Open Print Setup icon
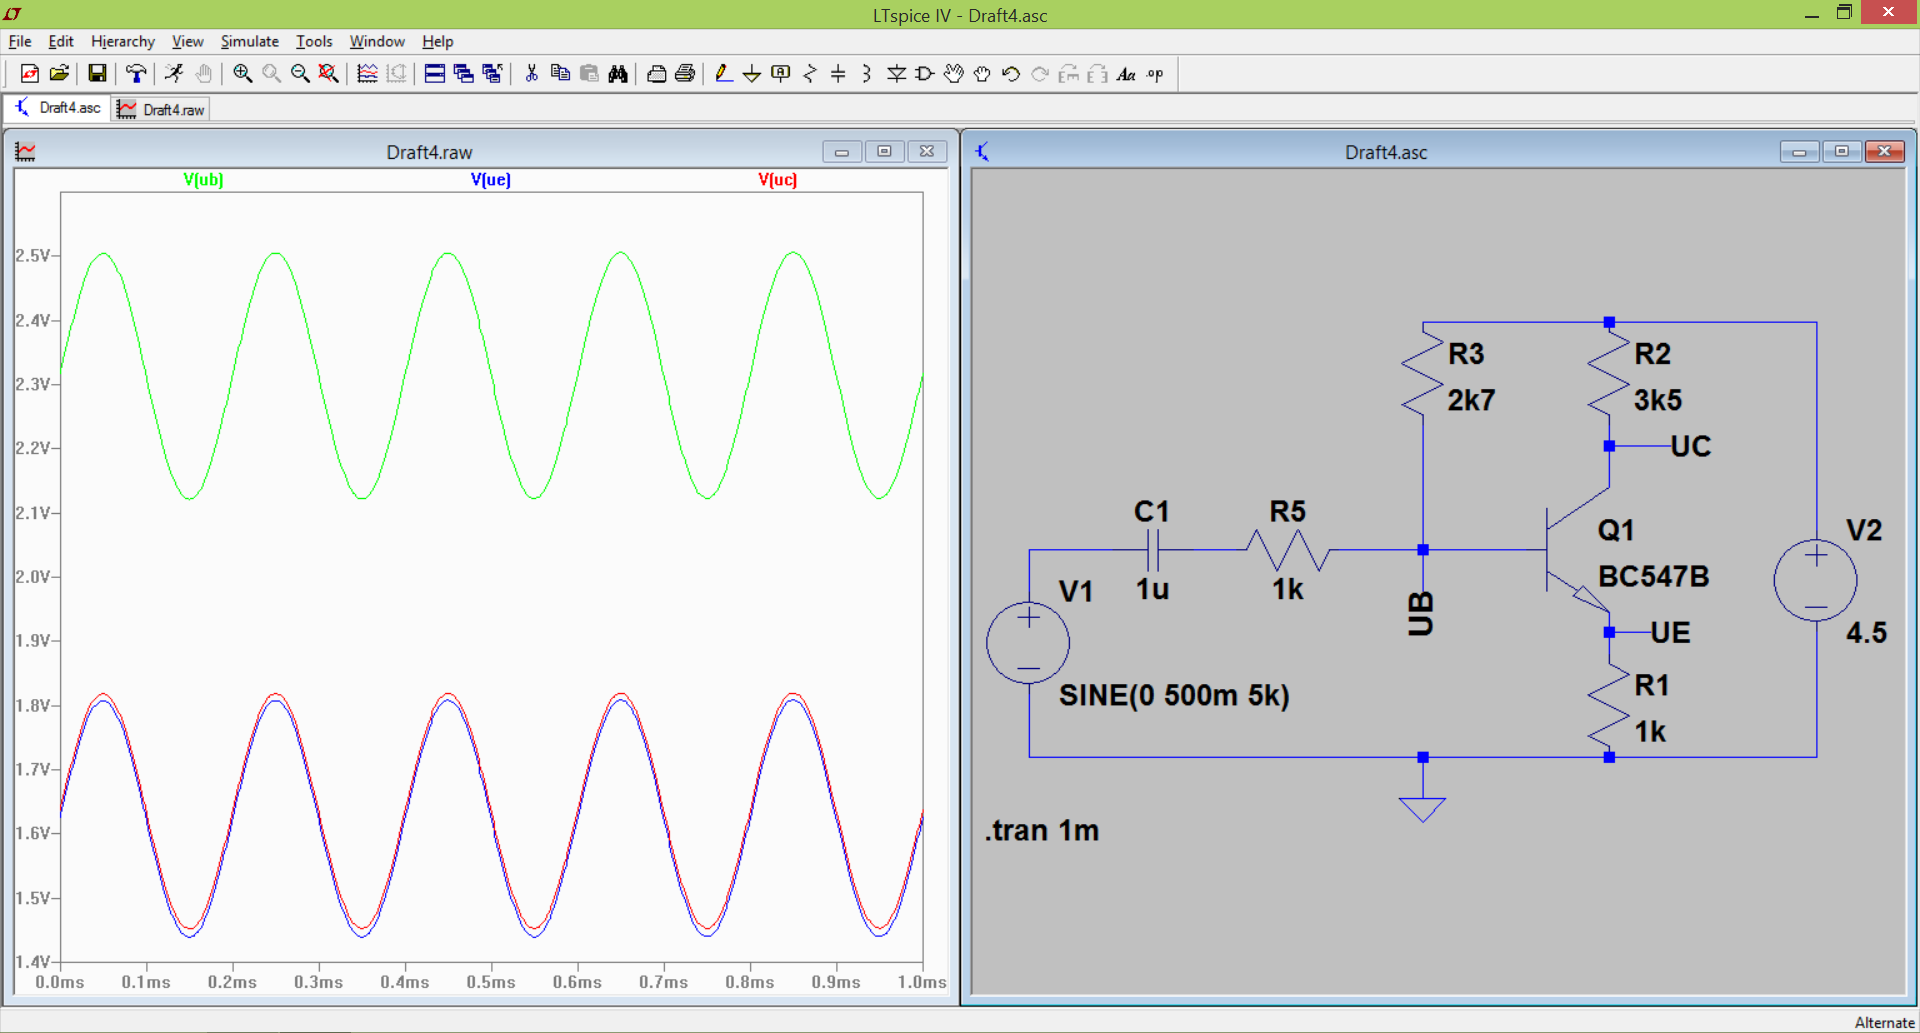This screenshot has width=1920, height=1033. click(x=656, y=73)
